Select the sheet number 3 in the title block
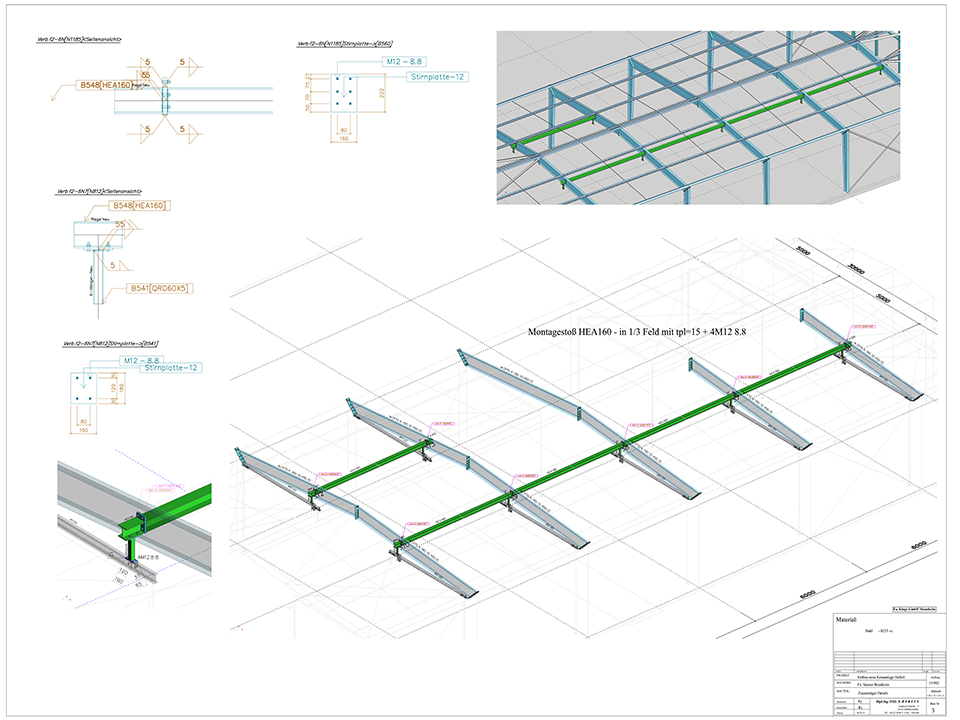This screenshot has width=960, height=720. pyautogui.click(x=931, y=709)
